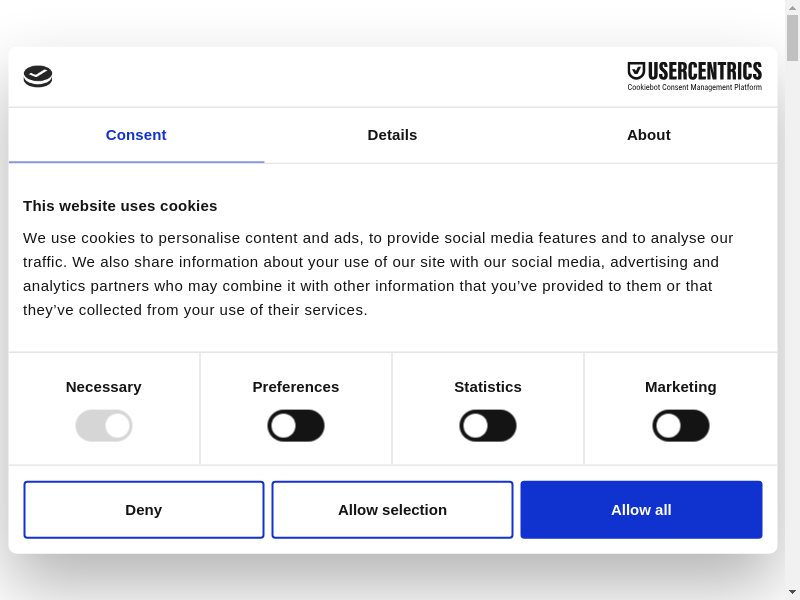Enable the Preferences cookies toggle
The image size is (800, 600).
296,426
